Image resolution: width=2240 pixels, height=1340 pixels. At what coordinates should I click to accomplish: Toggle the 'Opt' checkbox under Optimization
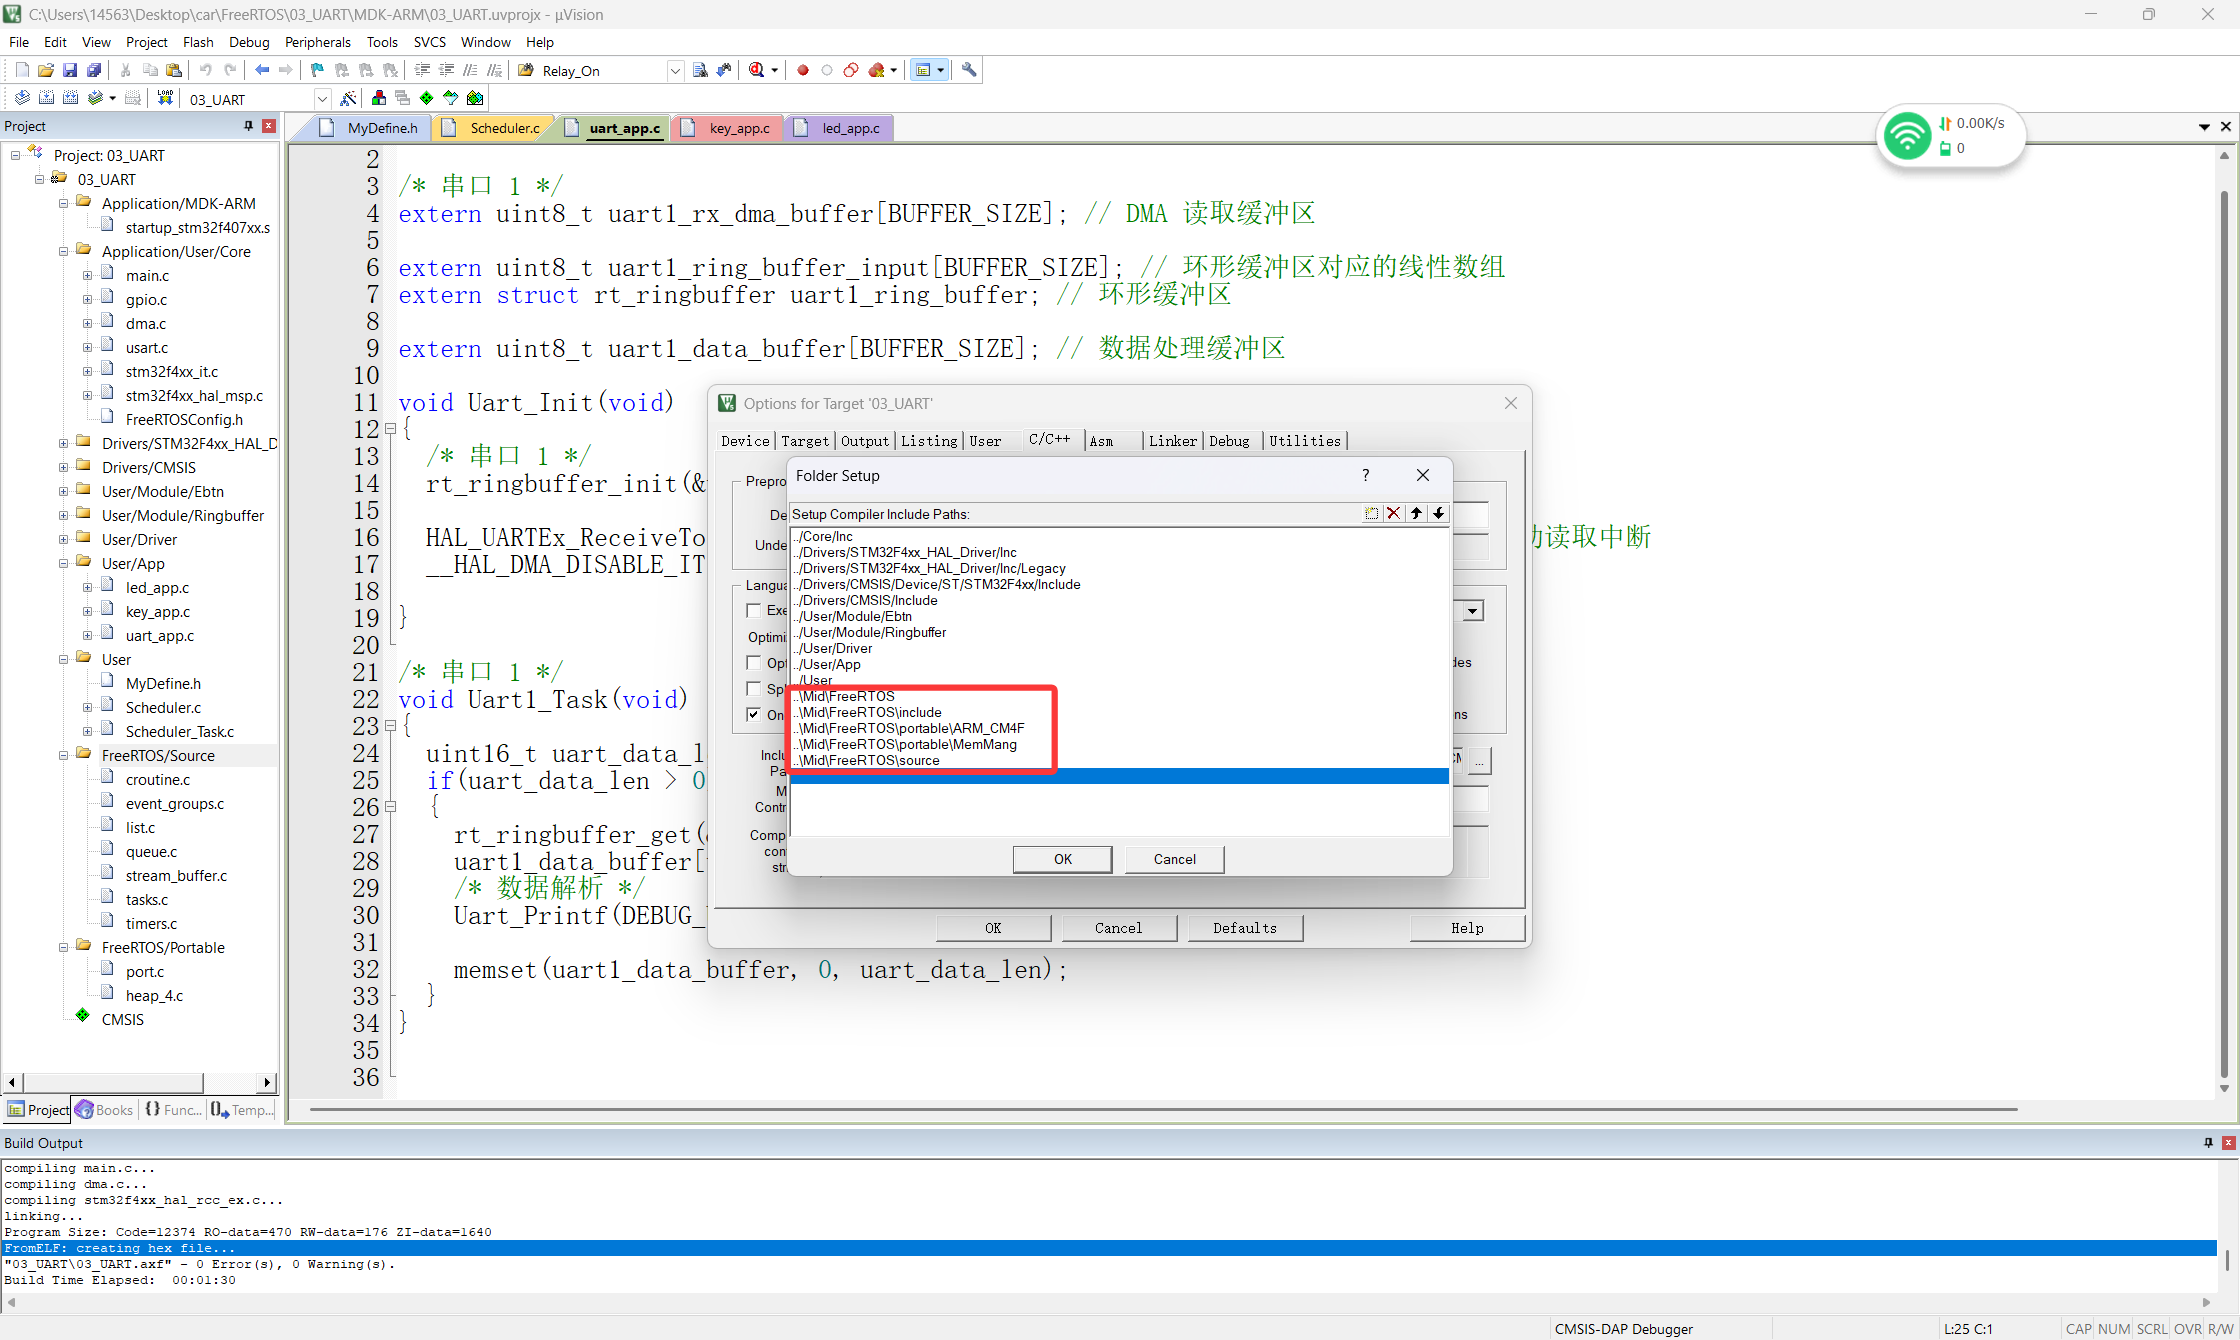[754, 662]
